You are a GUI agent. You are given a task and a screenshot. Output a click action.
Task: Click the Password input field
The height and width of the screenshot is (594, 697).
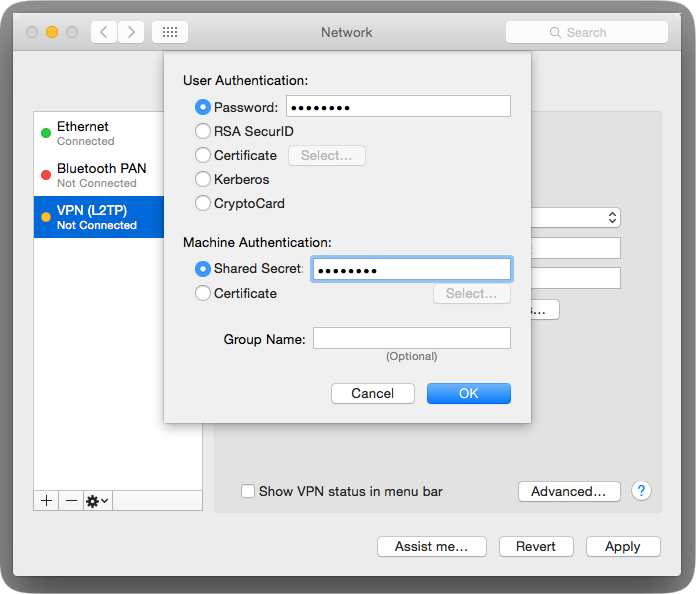pyautogui.click(x=398, y=106)
